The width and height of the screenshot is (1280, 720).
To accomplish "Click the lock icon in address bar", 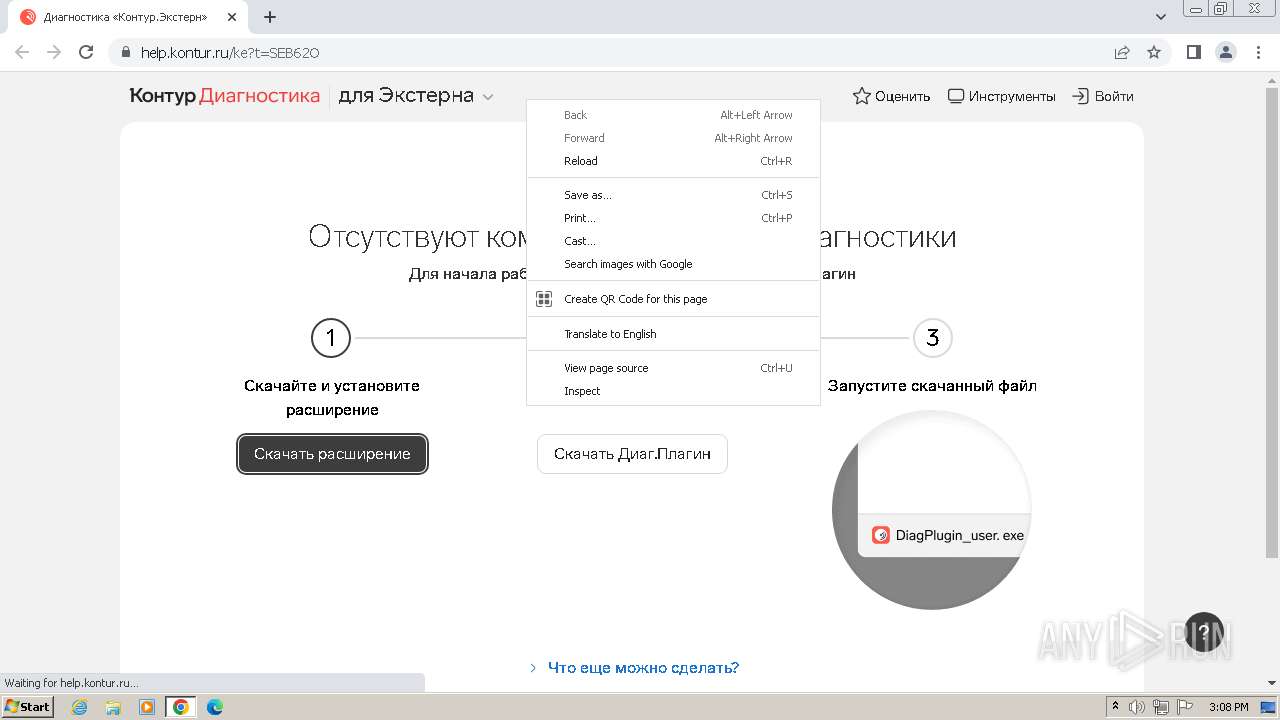I will coord(126,52).
